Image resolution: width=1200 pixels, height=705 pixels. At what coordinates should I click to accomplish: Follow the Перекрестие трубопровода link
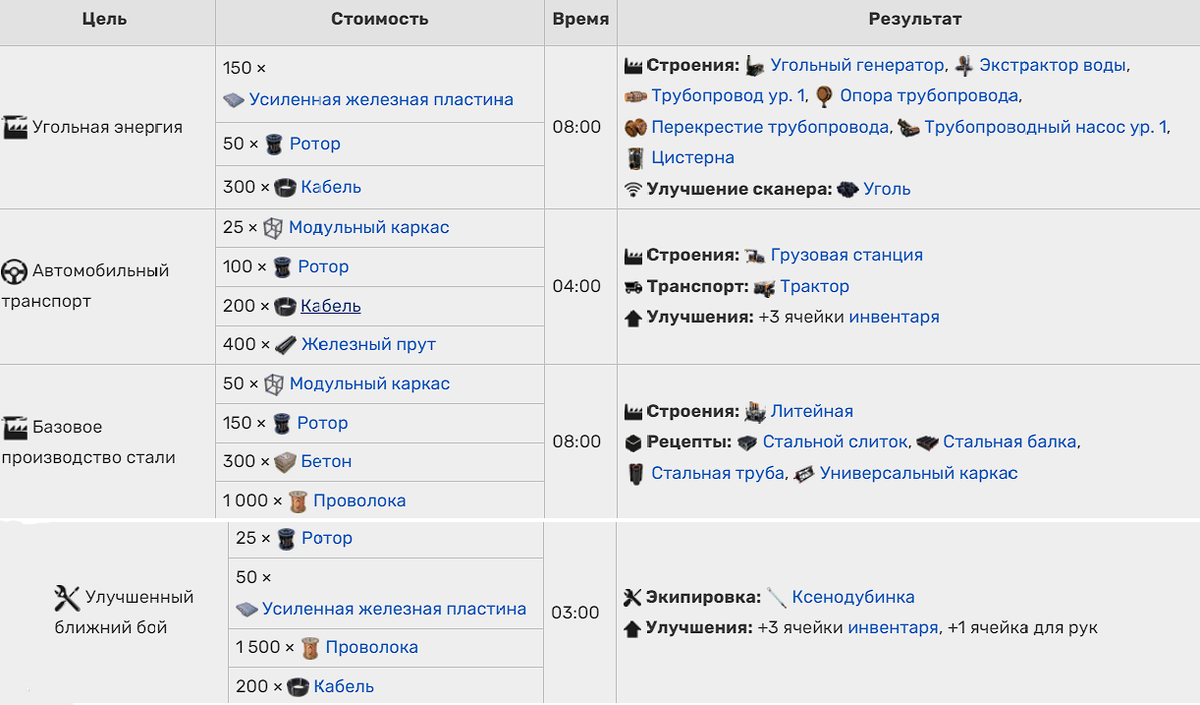(x=770, y=127)
